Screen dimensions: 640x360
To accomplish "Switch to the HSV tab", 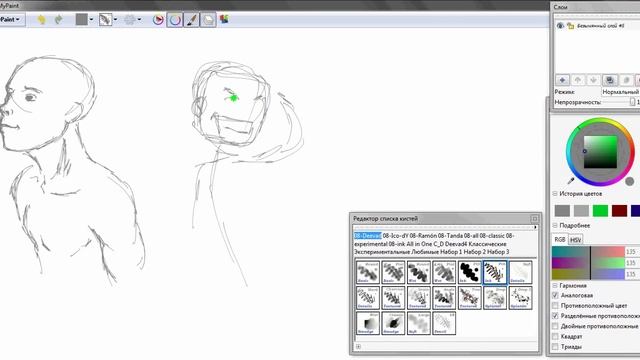I will (x=576, y=240).
